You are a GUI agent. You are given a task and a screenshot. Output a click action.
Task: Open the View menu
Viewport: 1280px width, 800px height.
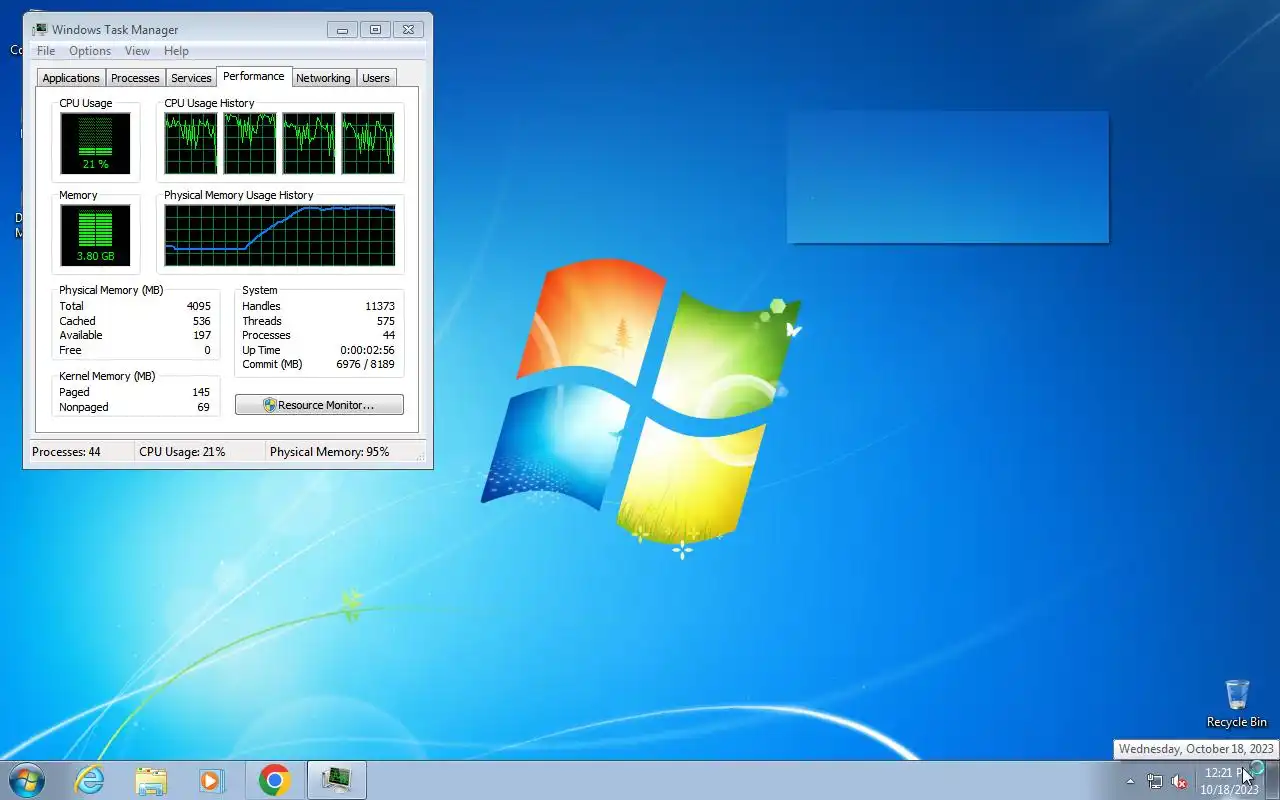[x=137, y=51]
